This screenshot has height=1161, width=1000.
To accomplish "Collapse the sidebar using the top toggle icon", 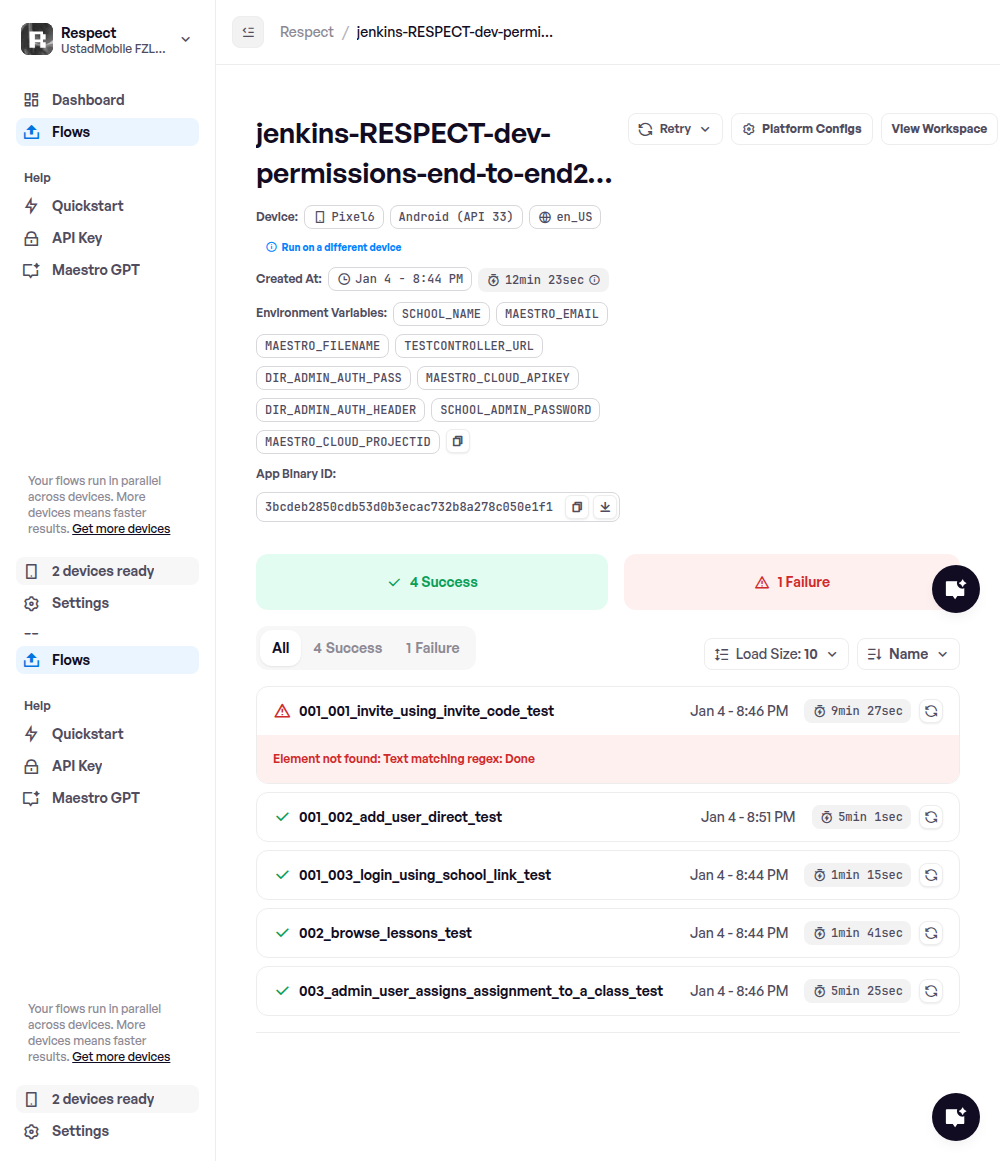I will click(x=248, y=32).
